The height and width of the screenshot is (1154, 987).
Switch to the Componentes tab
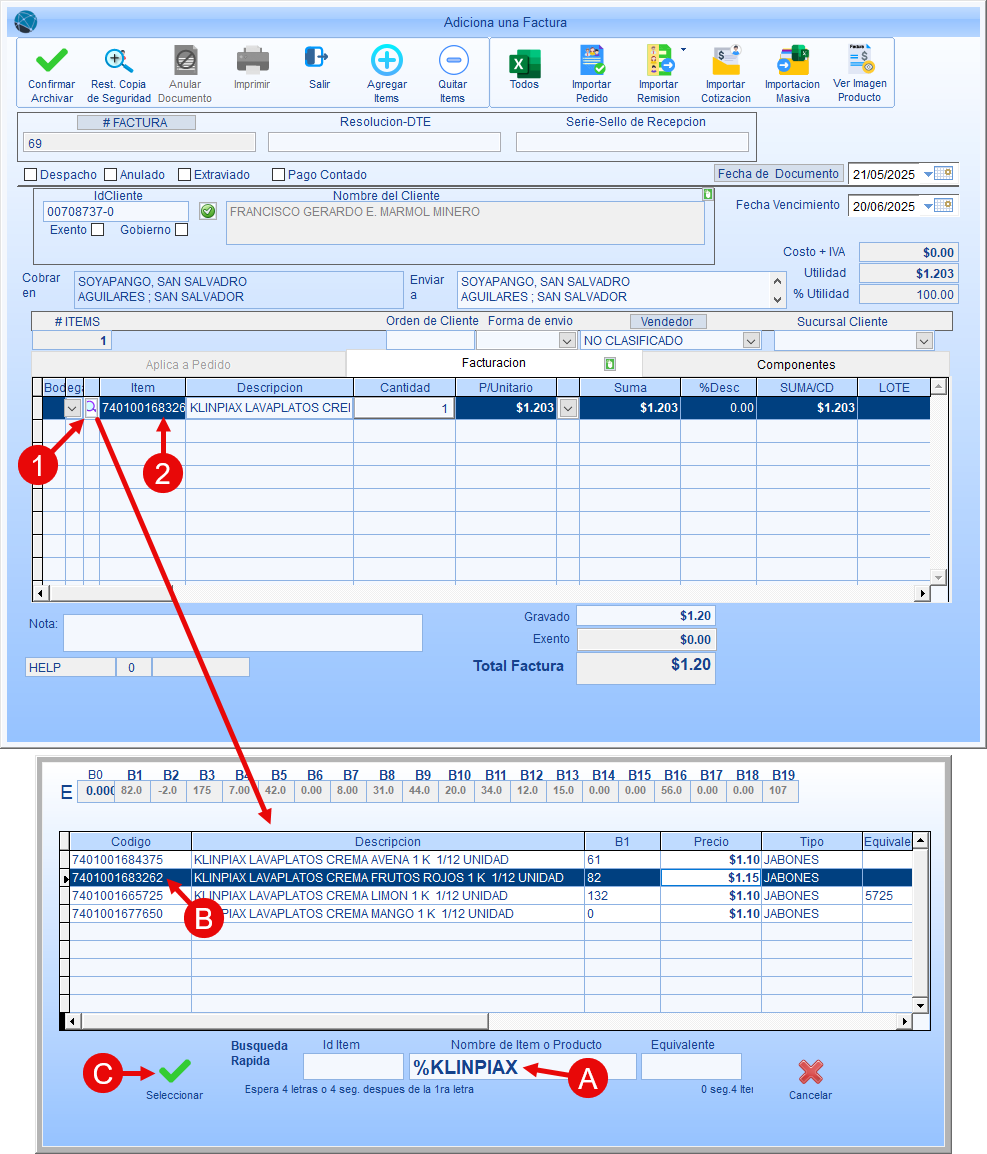click(x=796, y=364)
